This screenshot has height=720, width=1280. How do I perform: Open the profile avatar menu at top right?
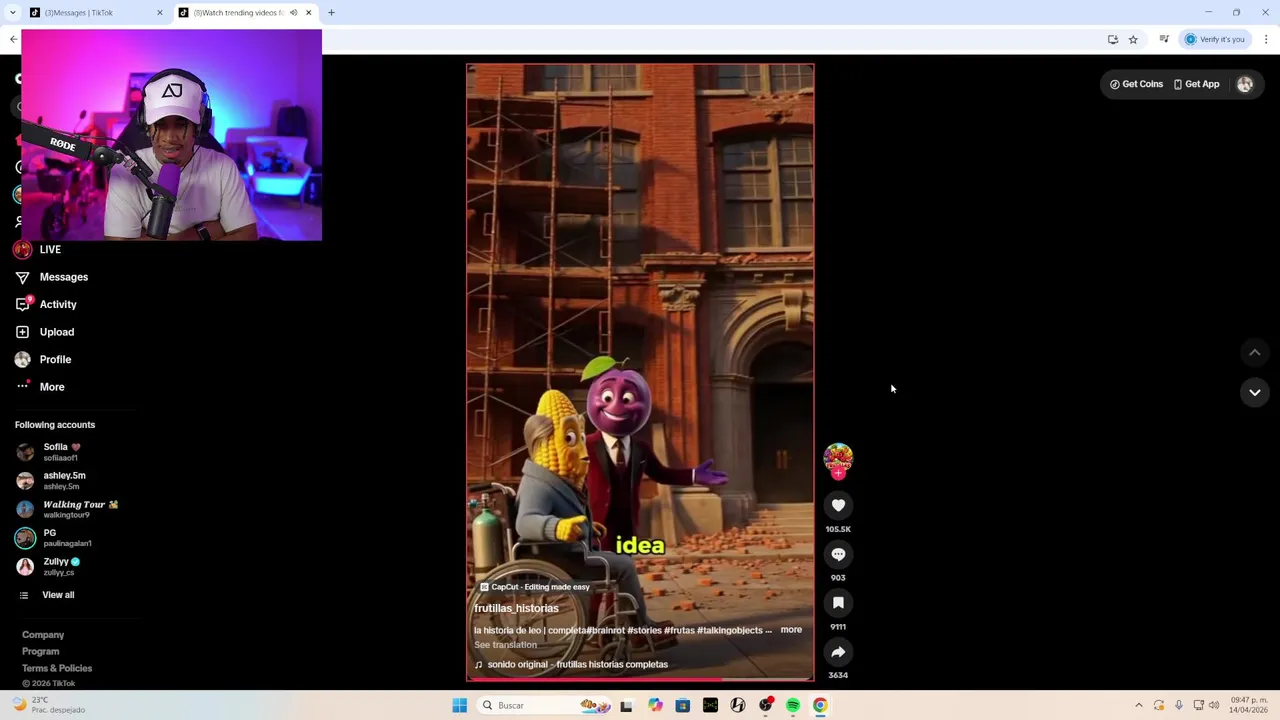coord(1245,85)
